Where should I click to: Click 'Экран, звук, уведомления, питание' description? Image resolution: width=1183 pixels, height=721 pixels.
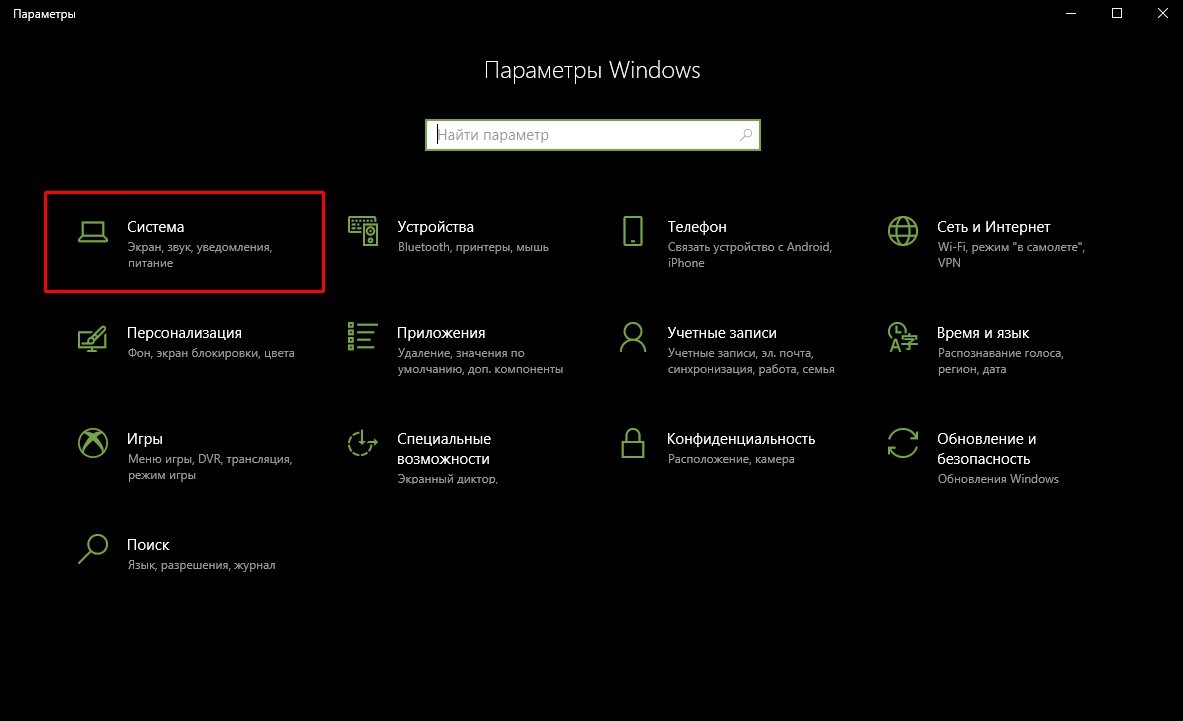point(200,255)
